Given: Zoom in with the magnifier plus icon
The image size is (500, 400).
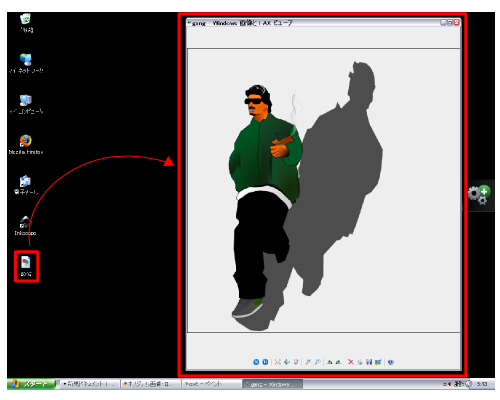Looking at the screenshot, I should click(308, 362).
